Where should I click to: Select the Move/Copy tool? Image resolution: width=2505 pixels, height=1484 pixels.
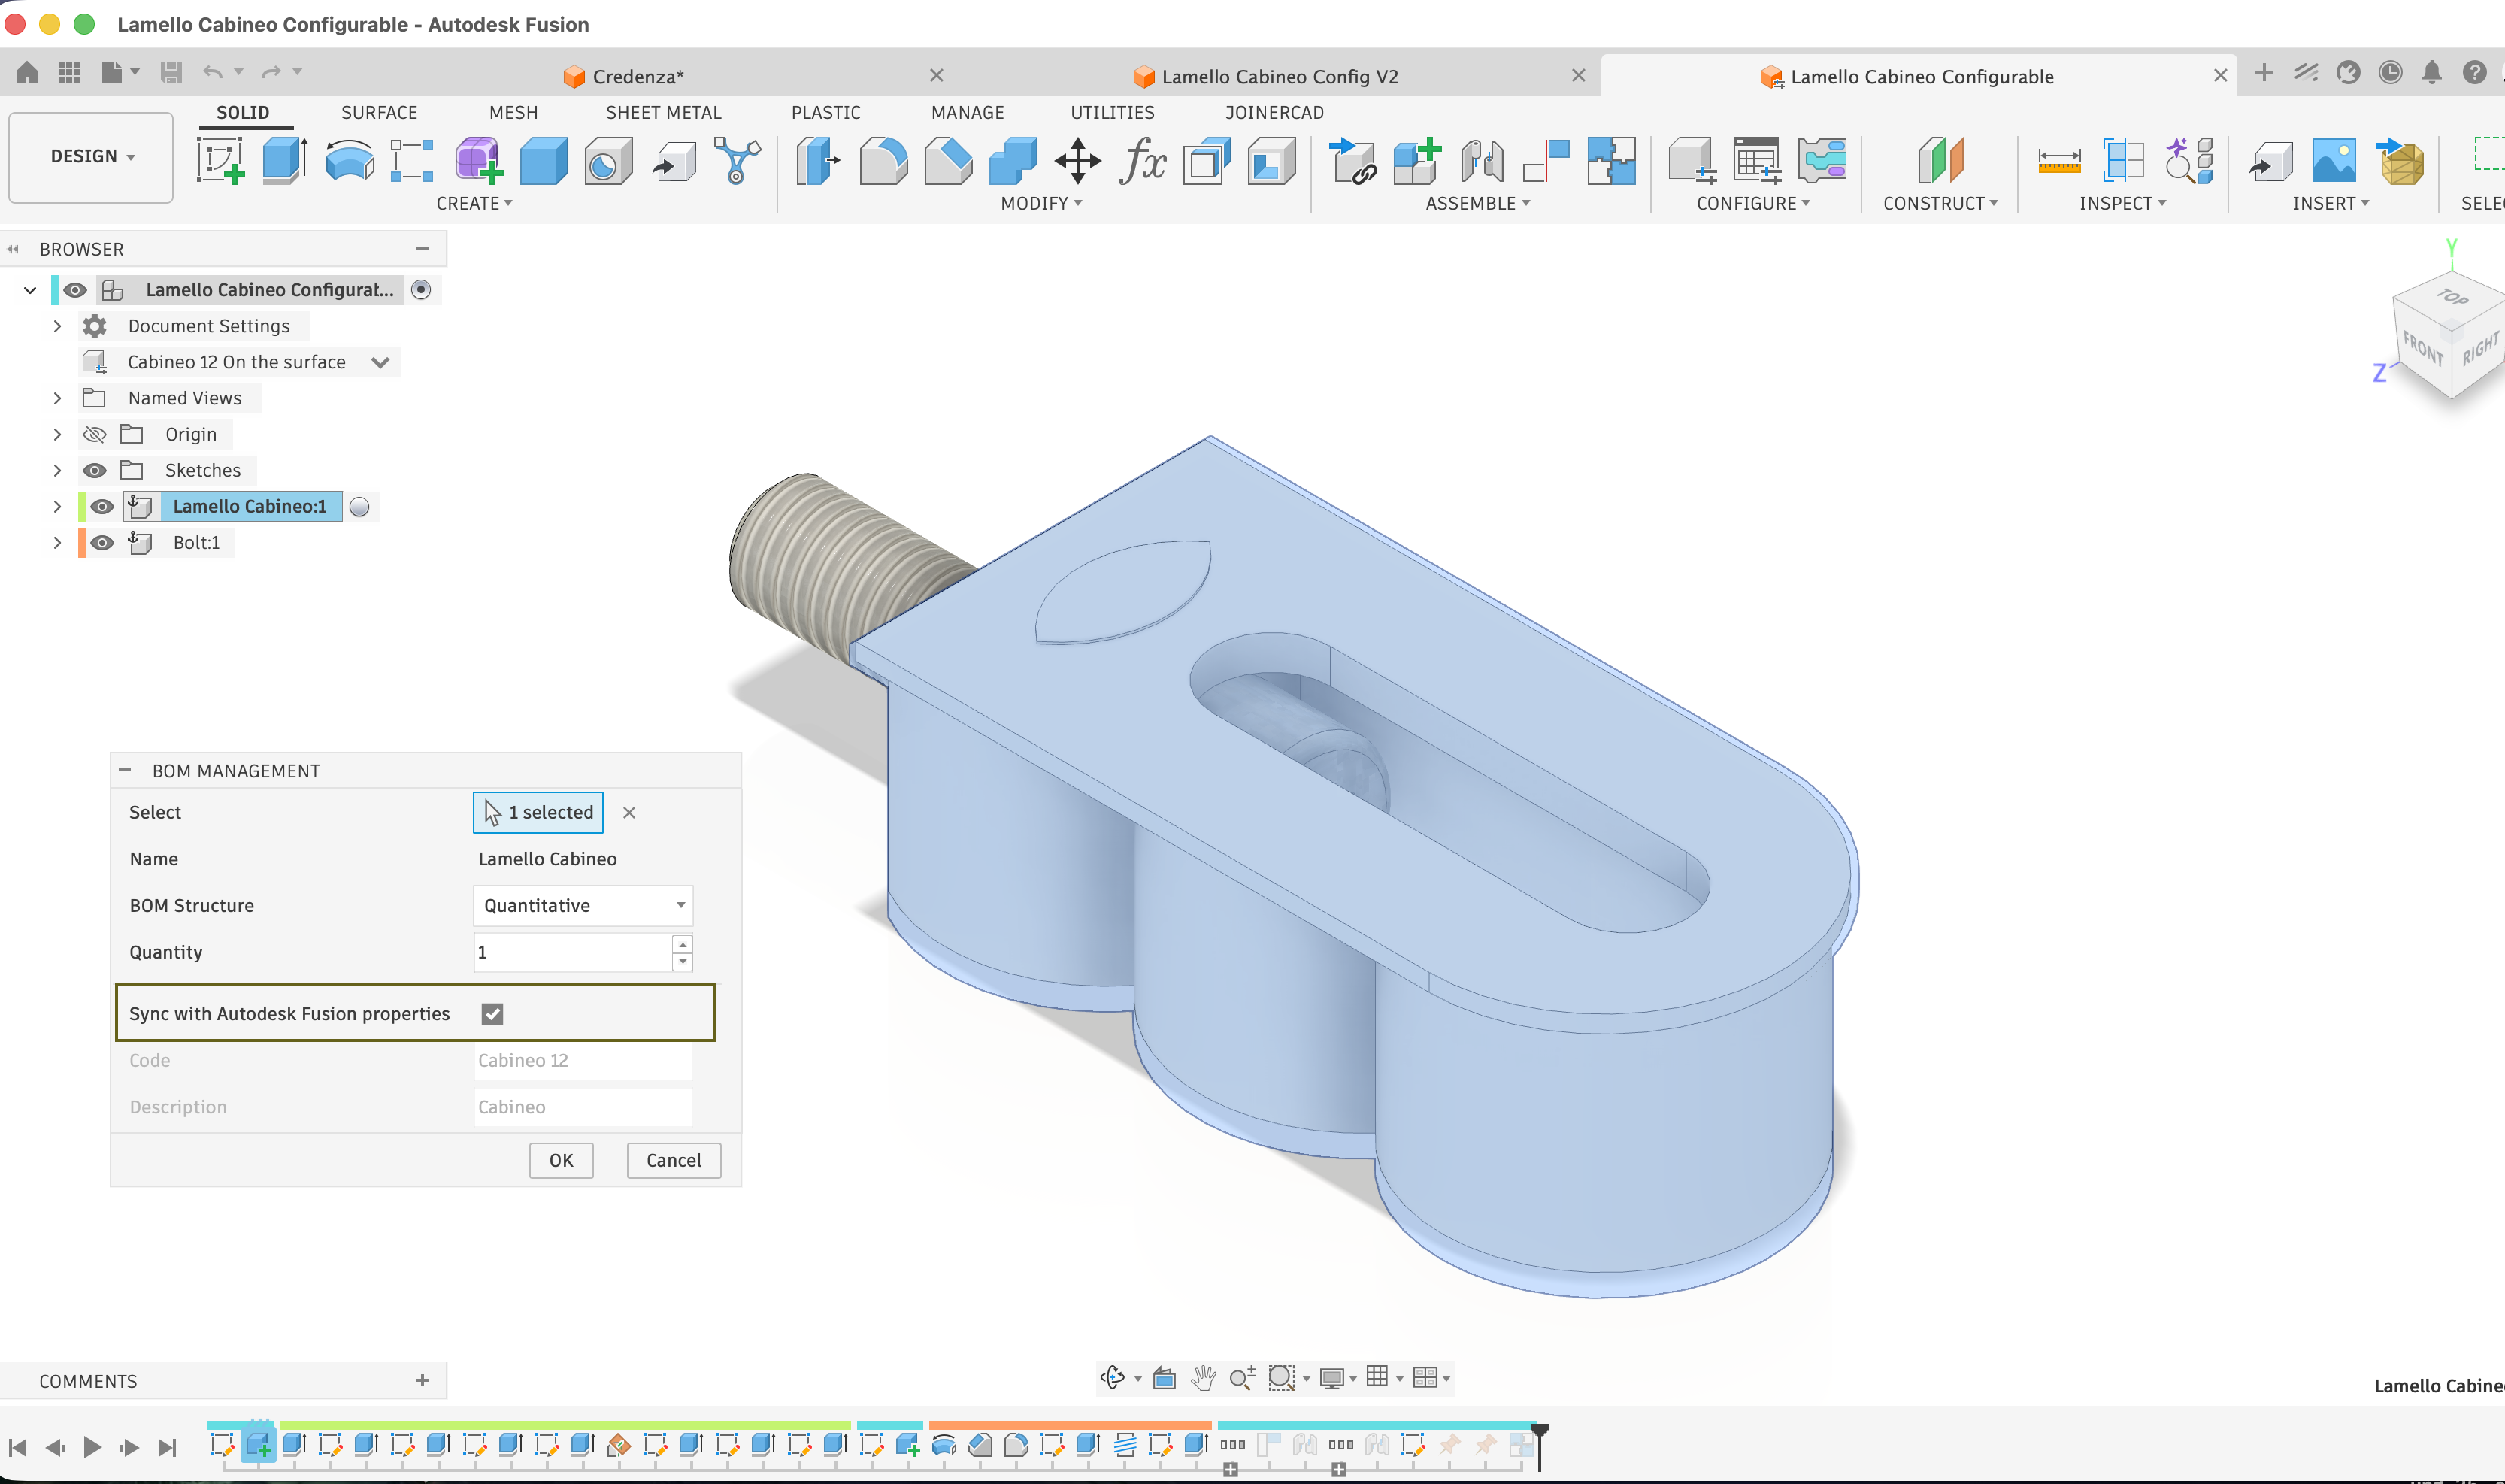pos(1077,161)
